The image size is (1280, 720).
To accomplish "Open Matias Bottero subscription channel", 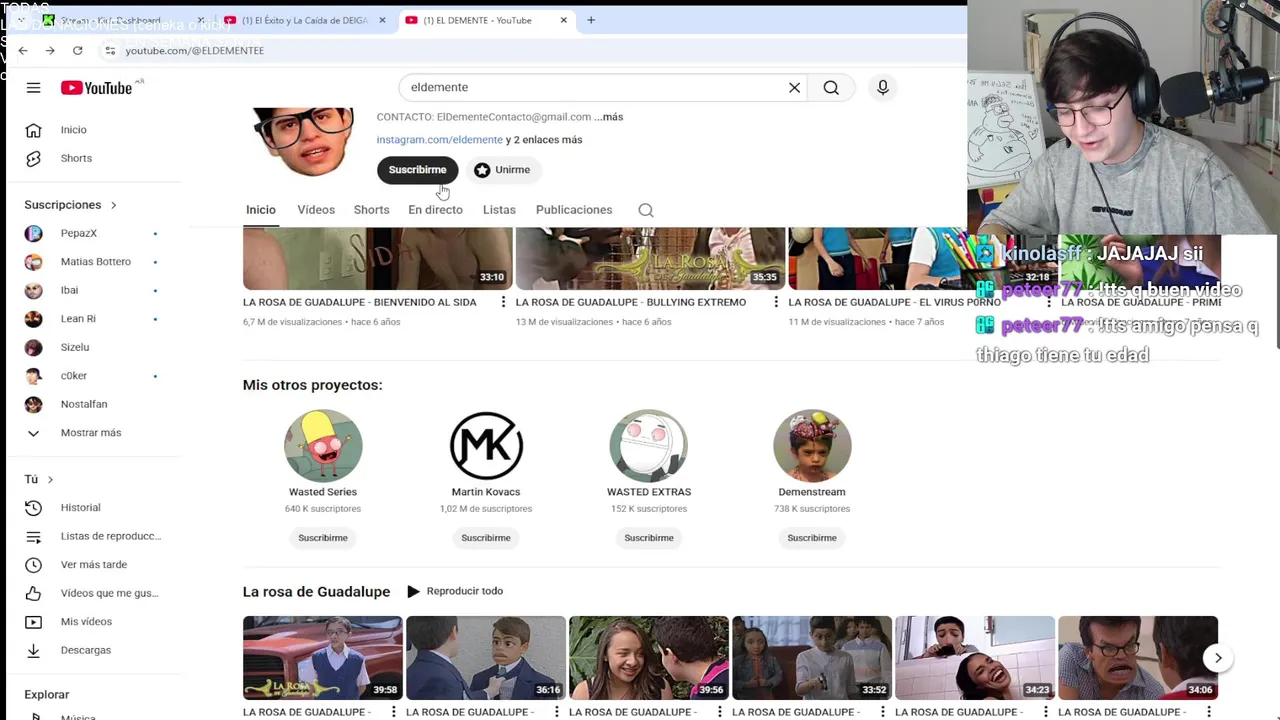I will [x=95, y=262].
